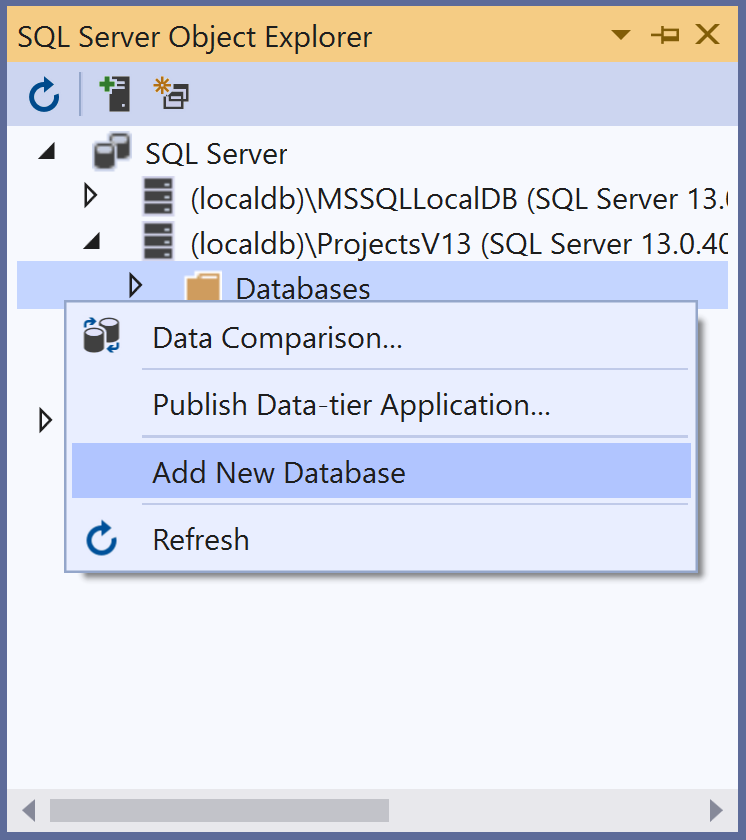
Task: Click the ProjectsV13 server icon
Action: point(159,242)
